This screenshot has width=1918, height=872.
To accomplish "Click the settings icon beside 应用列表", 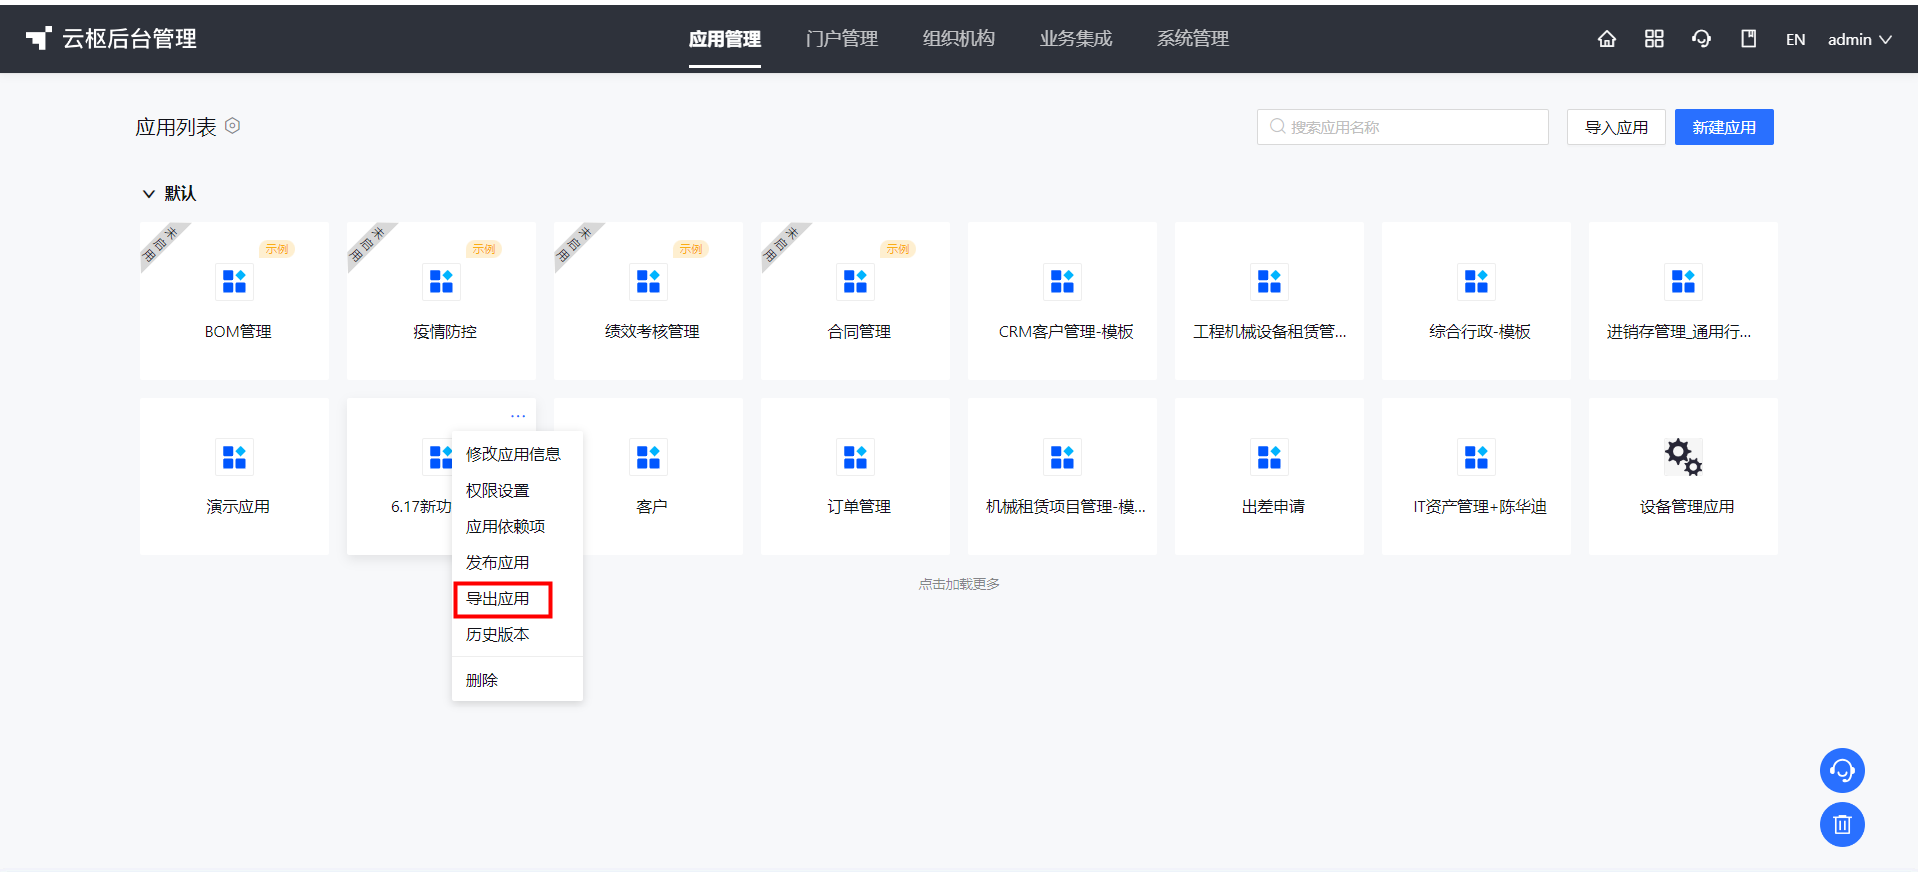I will (x=232, y=126).
